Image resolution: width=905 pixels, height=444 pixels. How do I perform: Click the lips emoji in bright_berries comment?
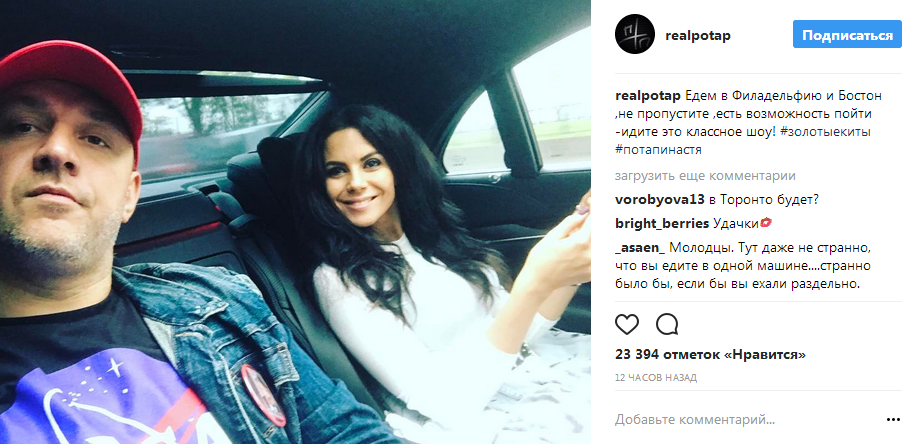766,223
